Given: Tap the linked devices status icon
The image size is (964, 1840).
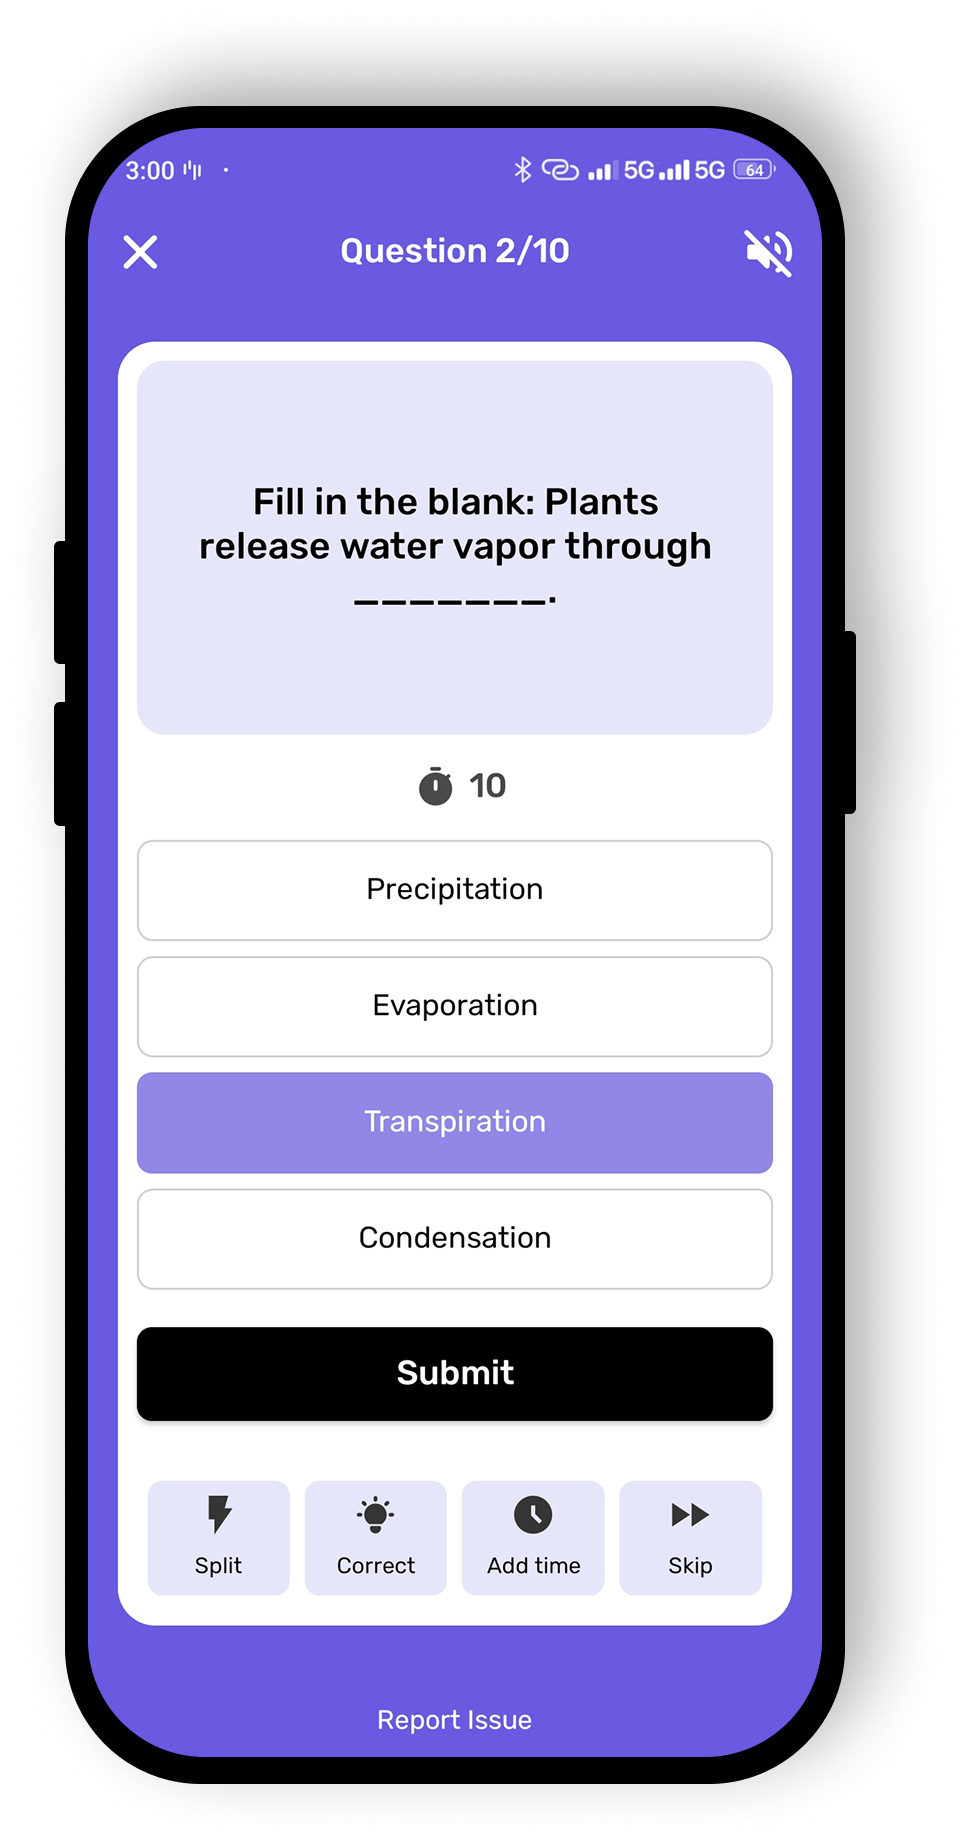Looking at the screenshot, I should tap(560, 170).
